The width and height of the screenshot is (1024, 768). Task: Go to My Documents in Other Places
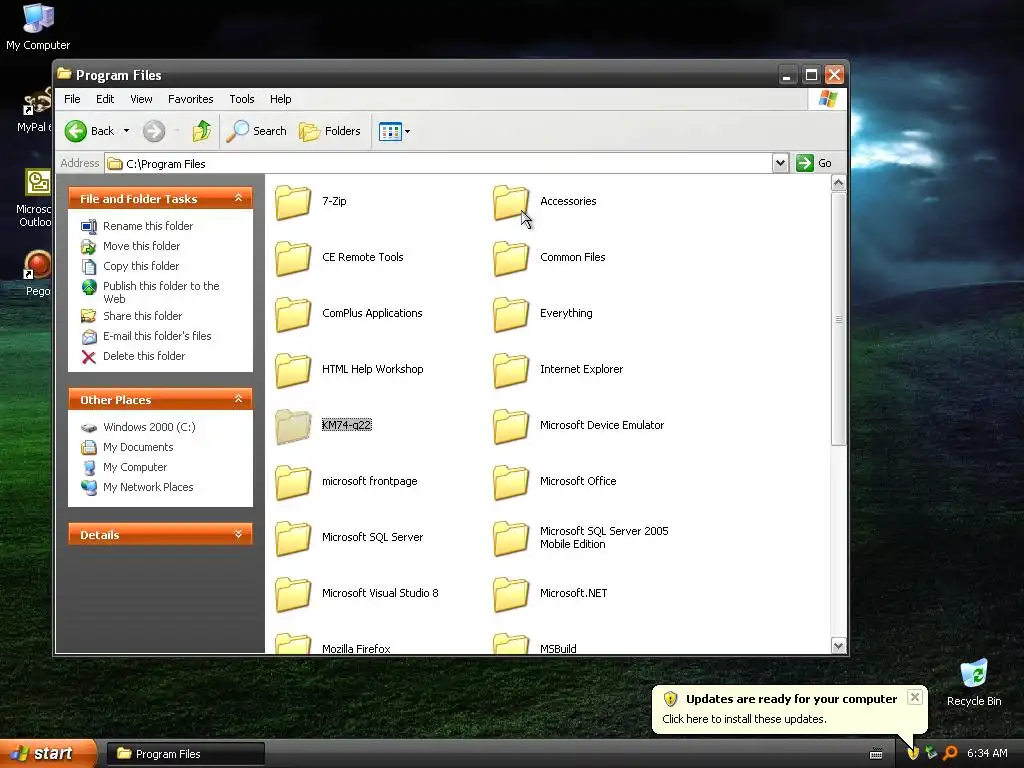[138, 447]
